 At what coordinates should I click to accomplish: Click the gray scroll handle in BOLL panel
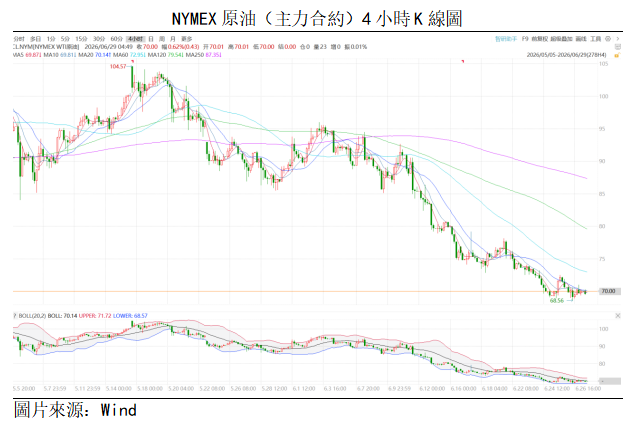pos(610,381)
